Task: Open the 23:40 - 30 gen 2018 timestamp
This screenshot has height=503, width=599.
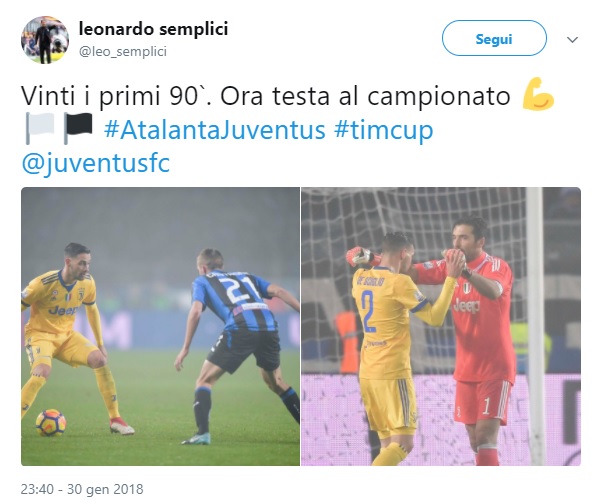Action: [82, 489]
